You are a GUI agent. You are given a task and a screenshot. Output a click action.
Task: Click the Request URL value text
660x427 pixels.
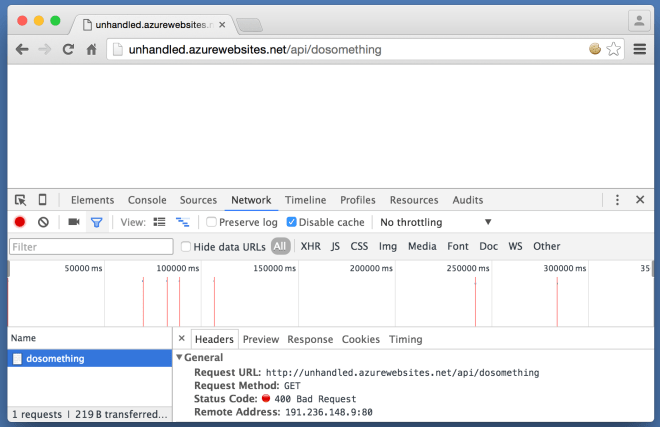point(402,373)
